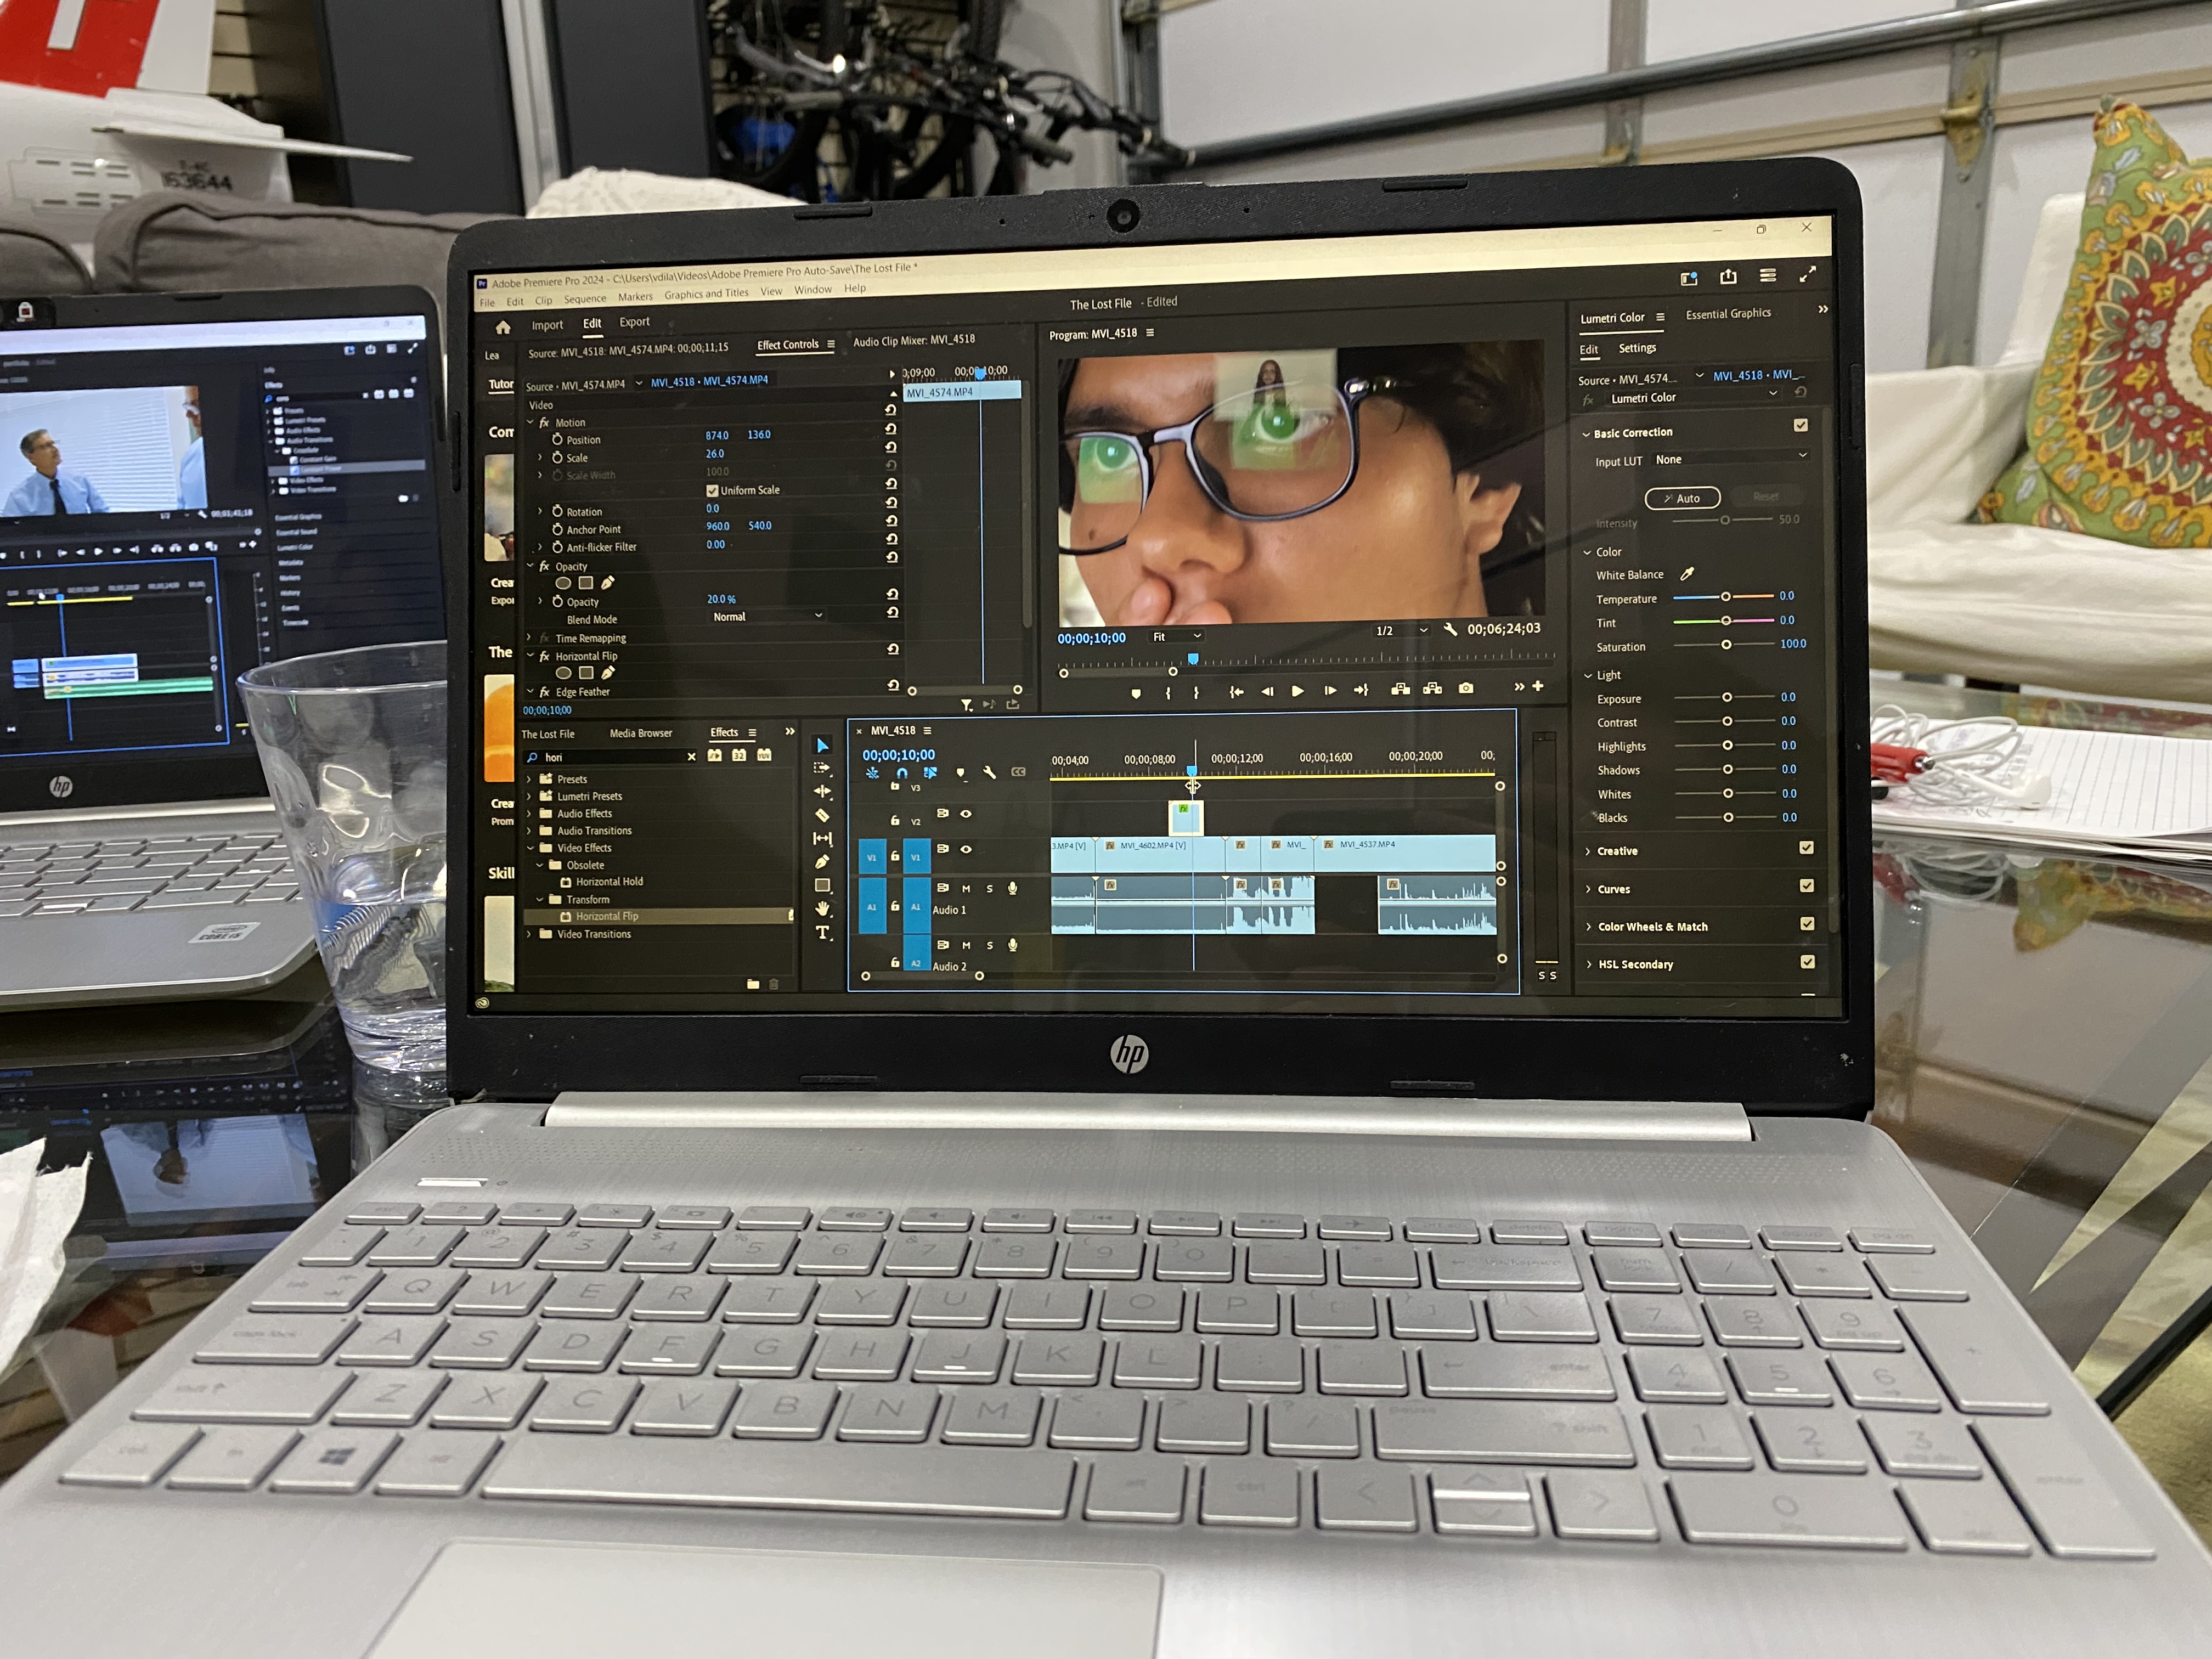The height and width of the screenshot is (1659, 2212).
Task: Toggle HSL Secondary checkbox
Action: click(1808, 962)
